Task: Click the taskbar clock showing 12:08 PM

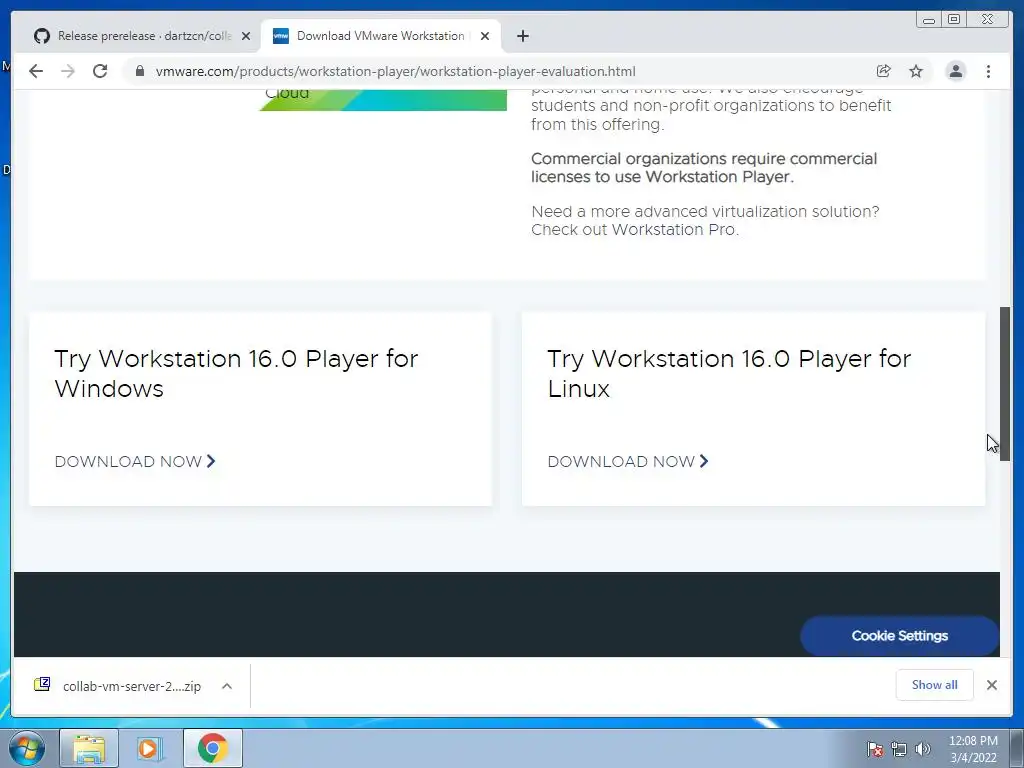Action: click(973, 749)
